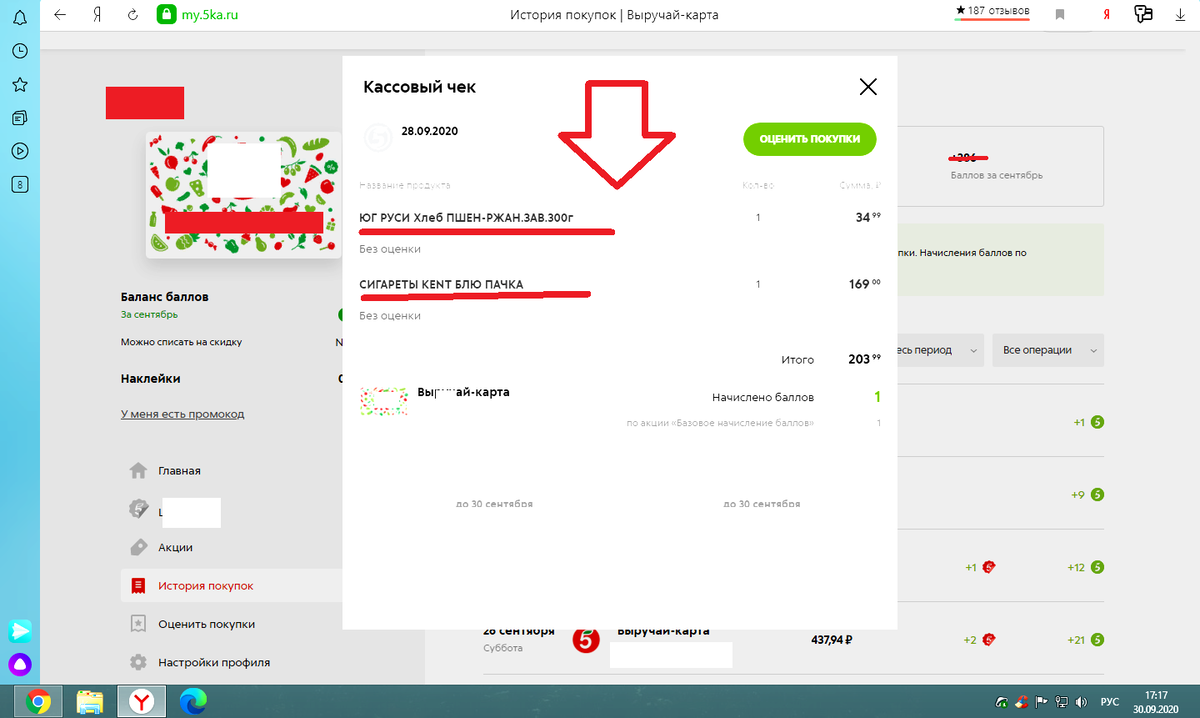This screenshot has width=1200, height=718.
Task: Click the red Я icon near bookmark
Action: pos(1106,16)
